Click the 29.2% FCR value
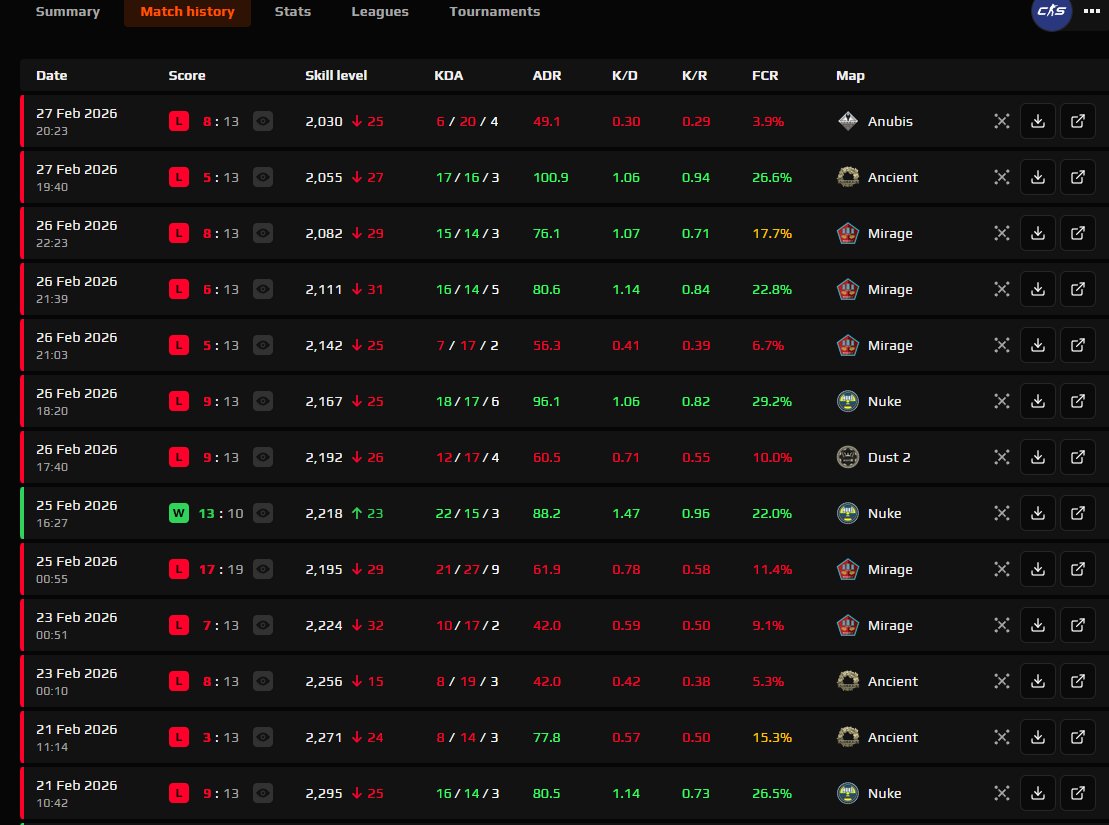 pyautogui.click(x=772, y=401)
